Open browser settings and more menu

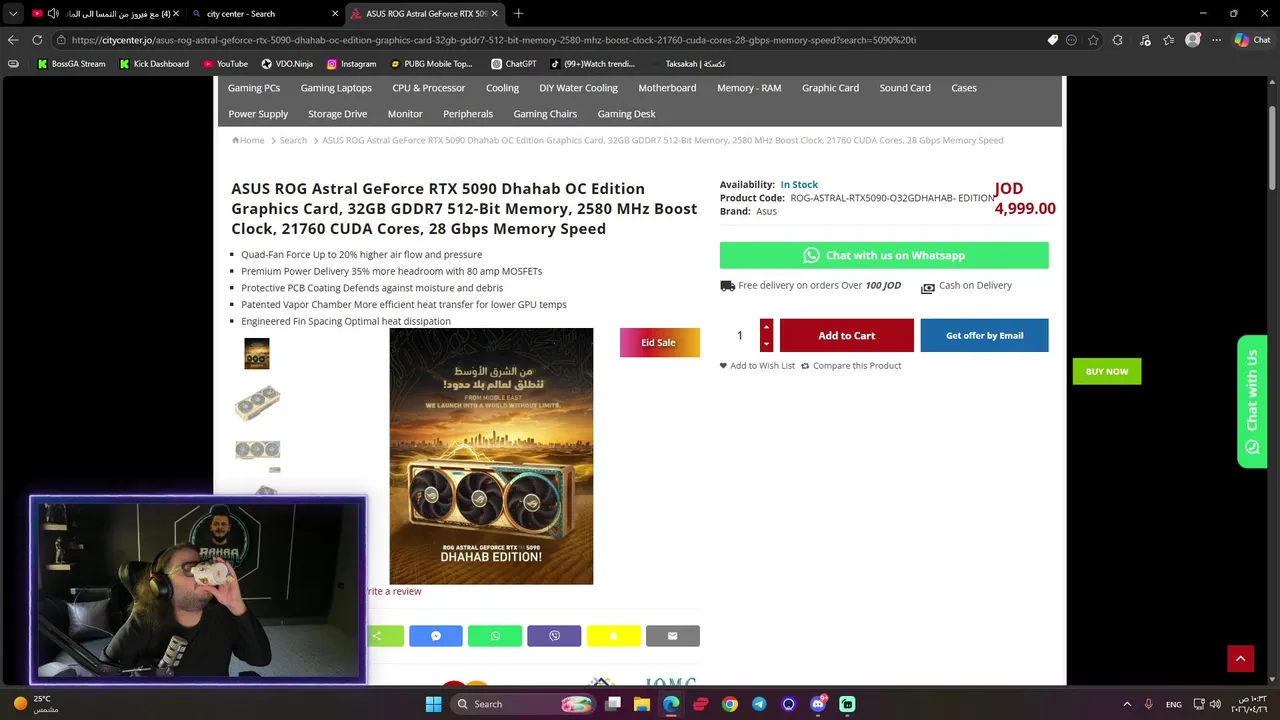[1216, 40]
